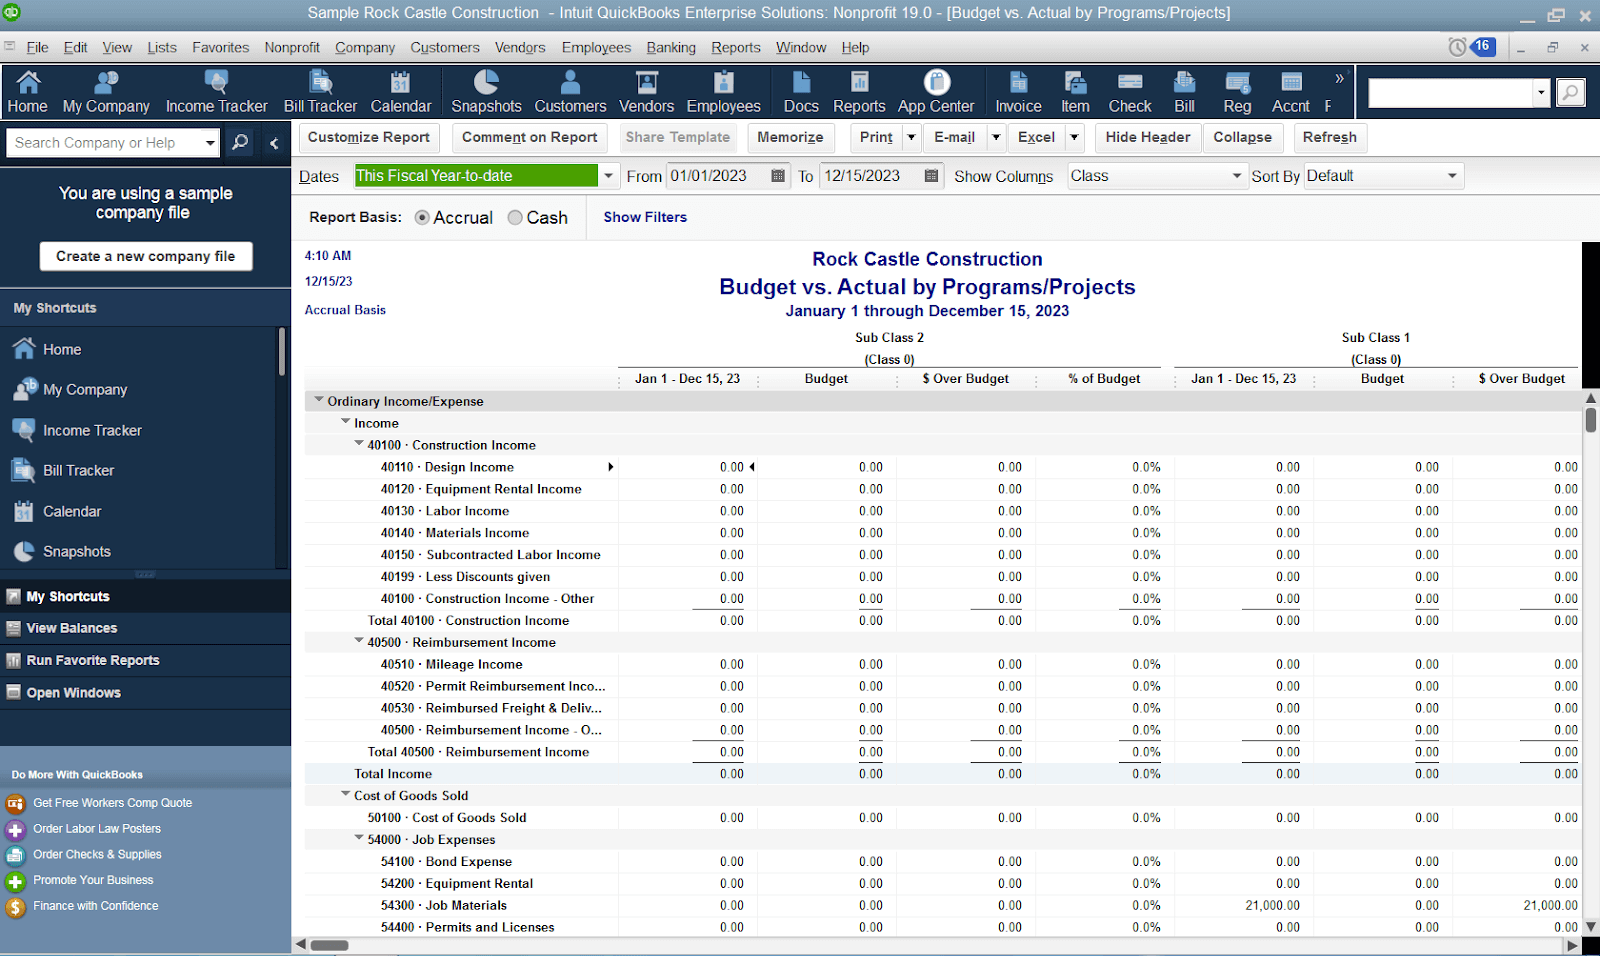Open Bill Tracker toolbar icon
The image size is (1600, 956).
point(320,92)
